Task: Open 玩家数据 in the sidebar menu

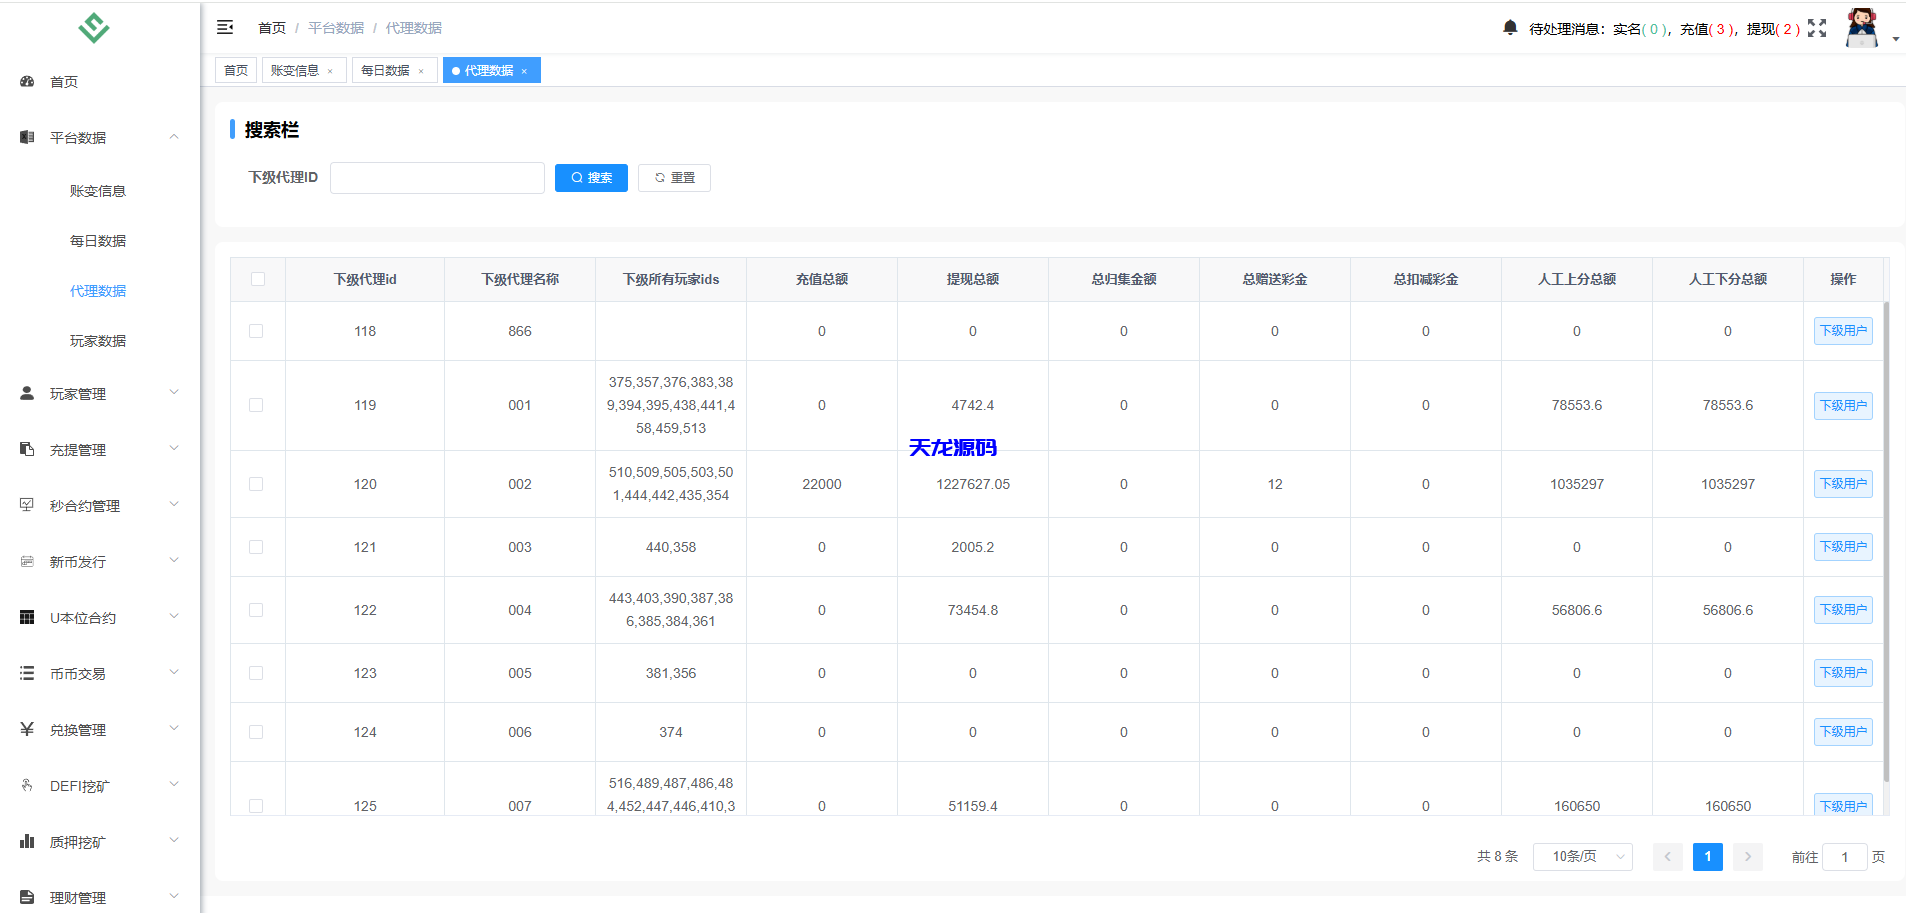Action: 97,340
